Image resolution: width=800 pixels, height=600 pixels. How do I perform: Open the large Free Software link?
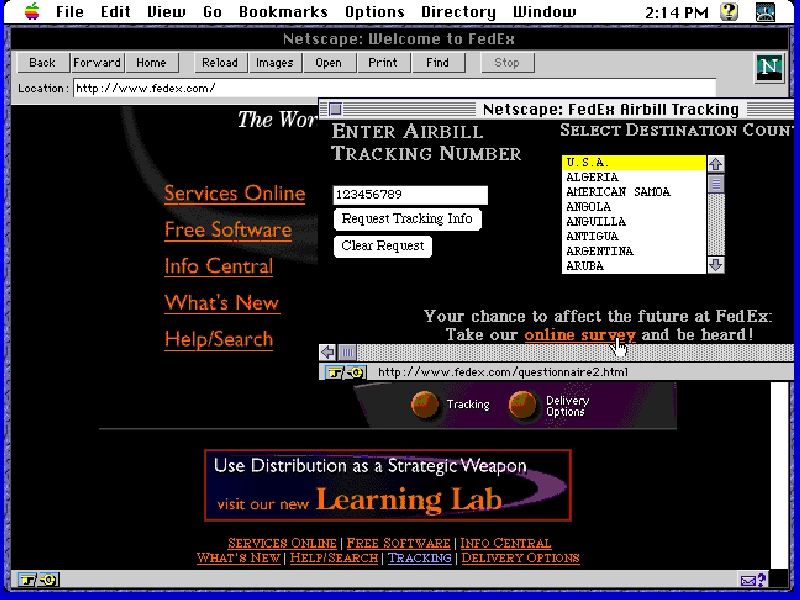(x=228, y=231)
